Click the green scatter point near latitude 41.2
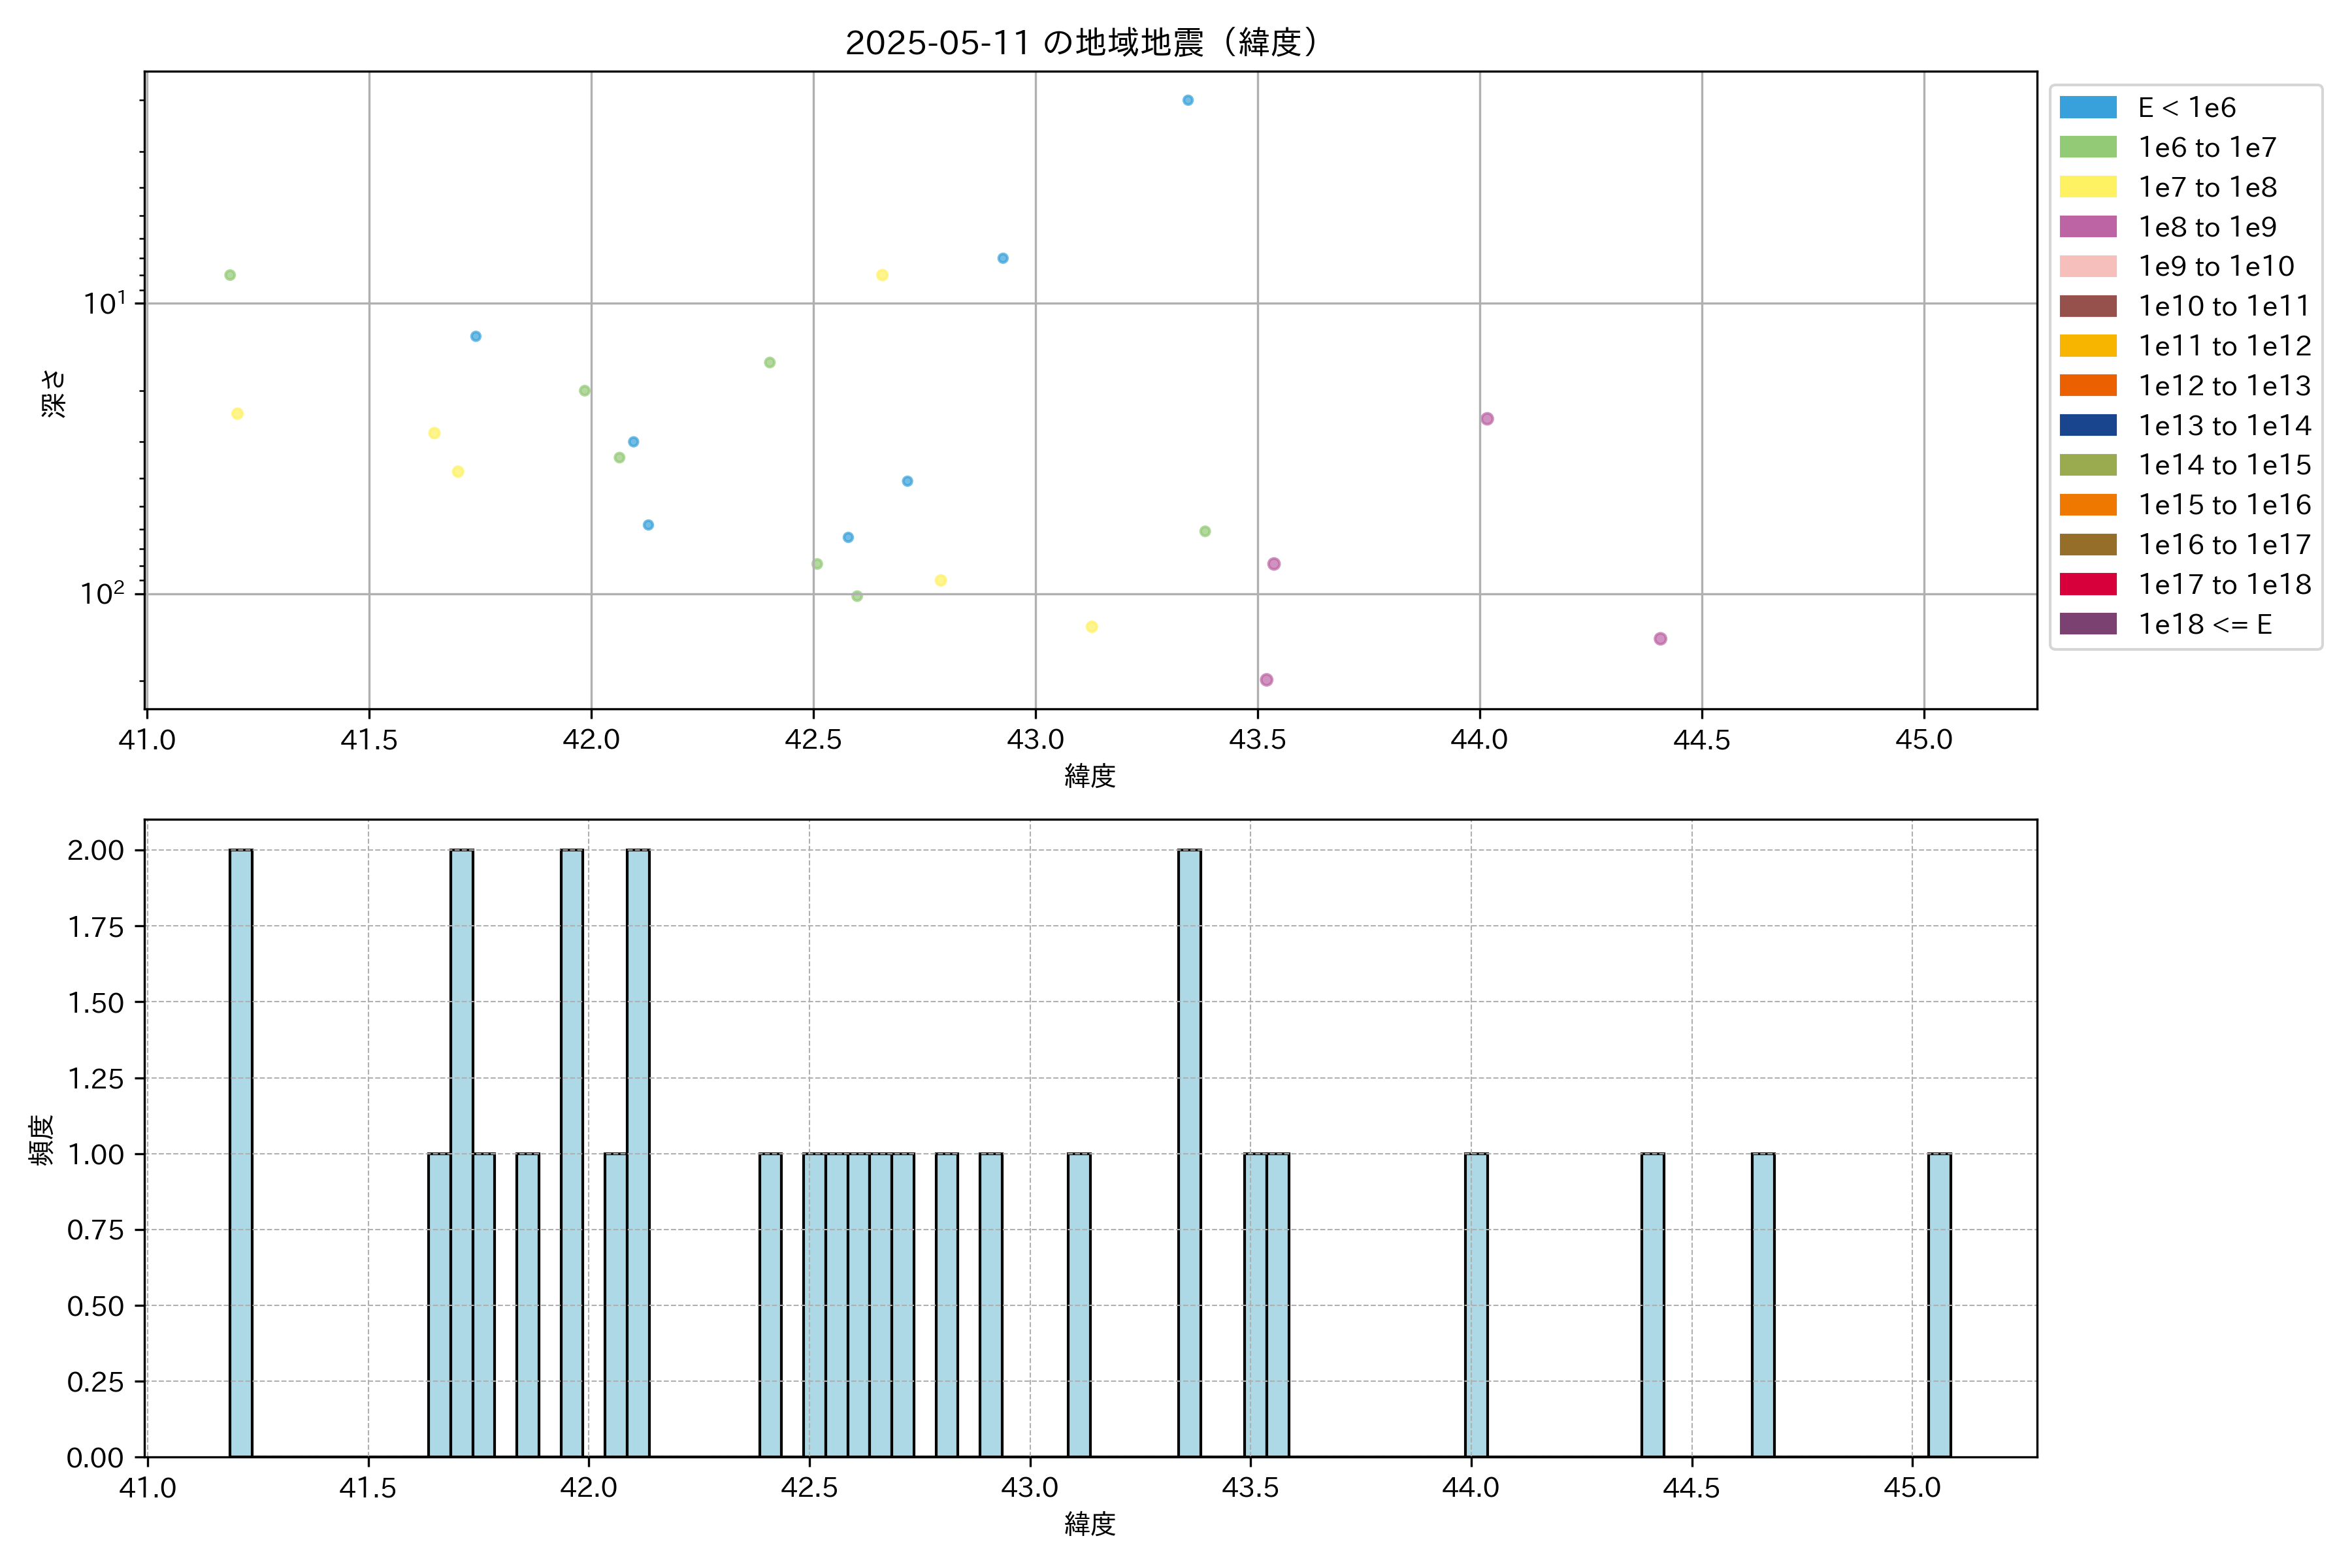Image resolution: width=2352 pixels, height=1568 pixels. tap(230, 275)
